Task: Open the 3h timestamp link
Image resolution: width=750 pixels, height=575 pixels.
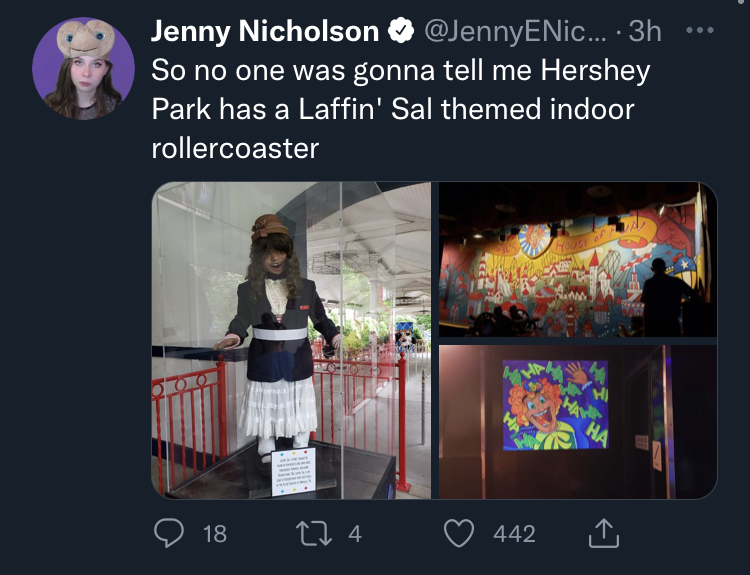Action: coord(645,31)
